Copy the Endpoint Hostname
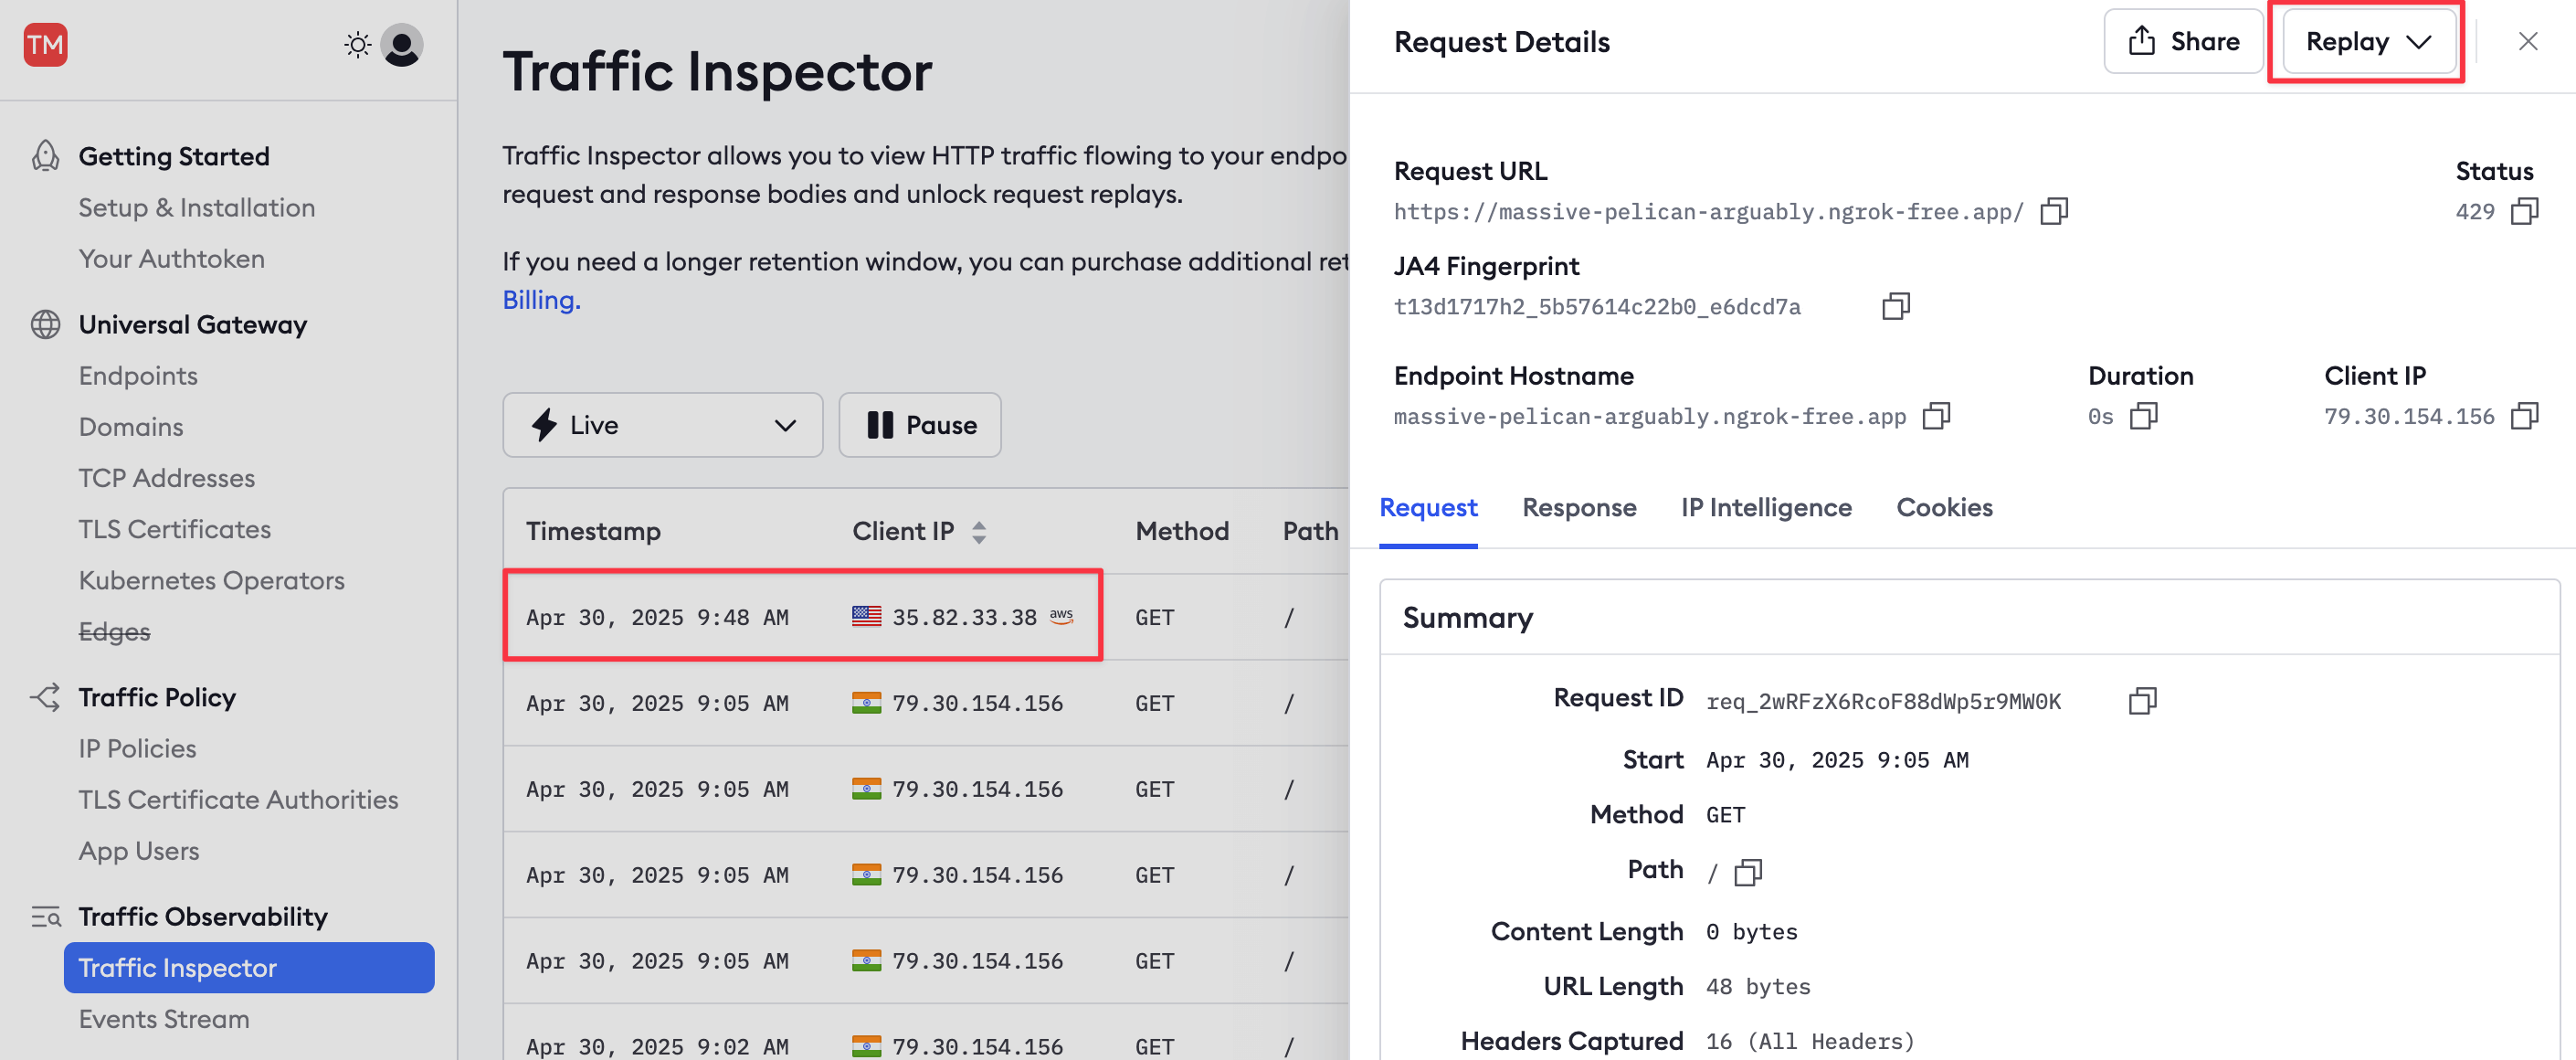Screen dimensions: 2576x1060 [x=1936, y=416]
